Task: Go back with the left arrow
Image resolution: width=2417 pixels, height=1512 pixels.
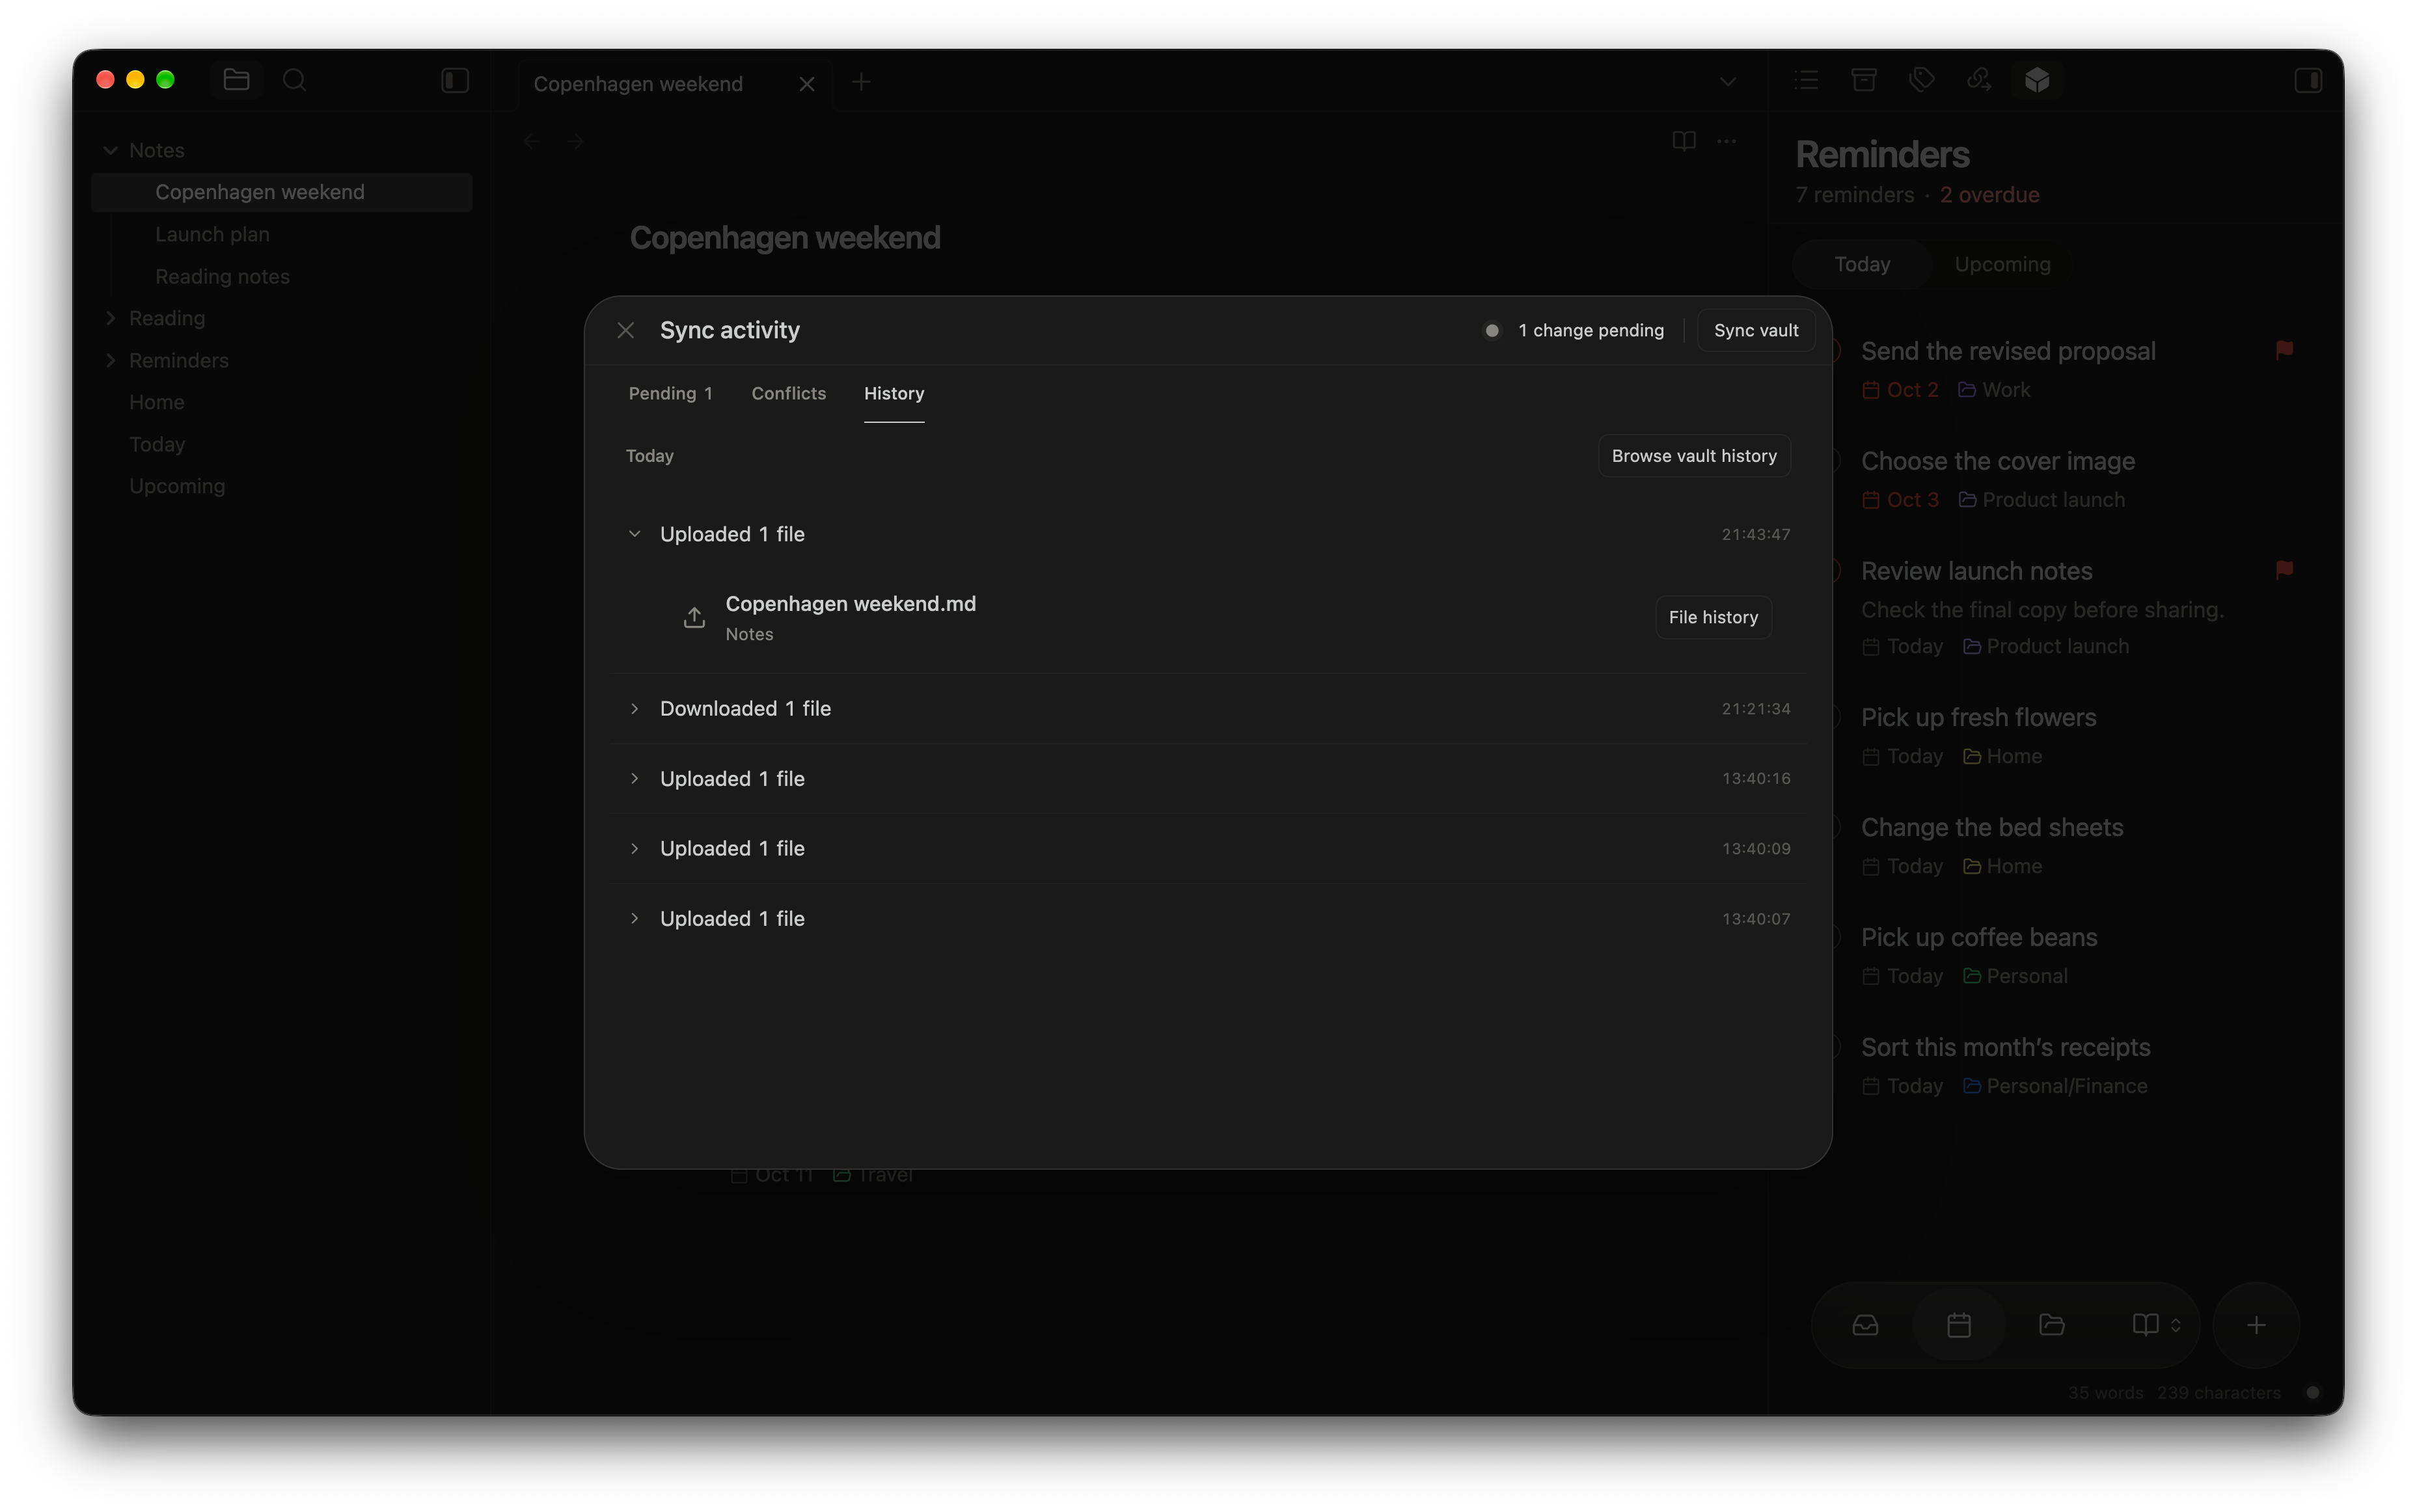Action: click(532, 141)
